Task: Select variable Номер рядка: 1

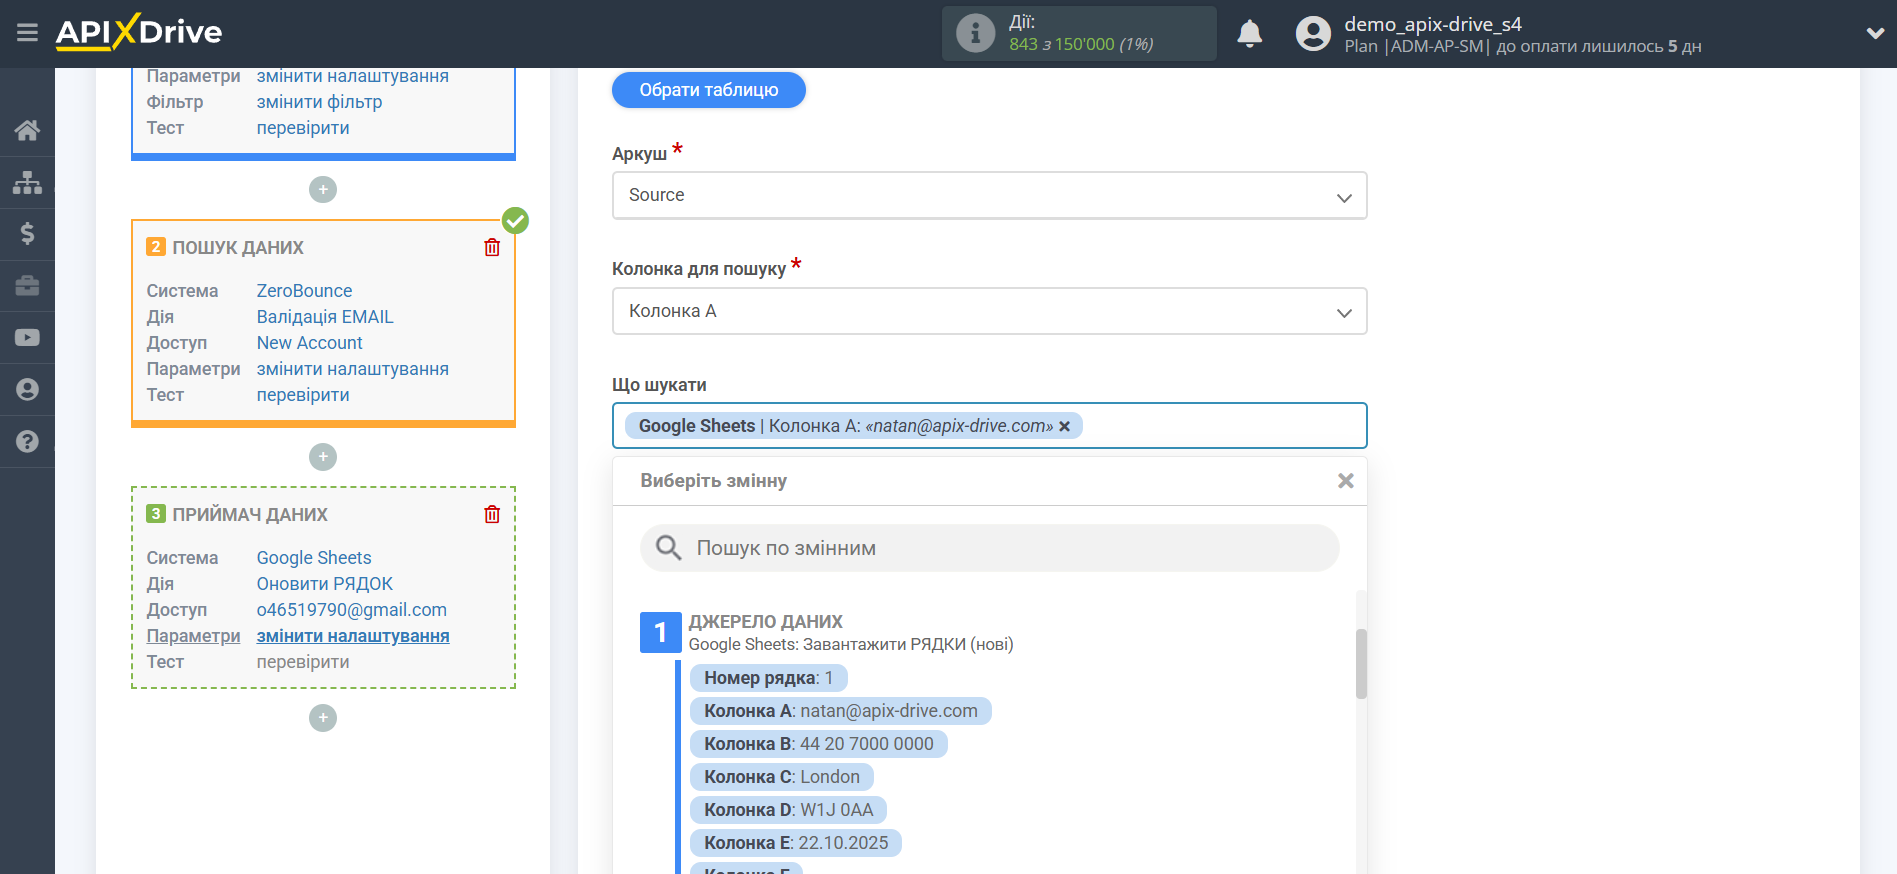Action: pyautogui.click(x=768, y=678)
